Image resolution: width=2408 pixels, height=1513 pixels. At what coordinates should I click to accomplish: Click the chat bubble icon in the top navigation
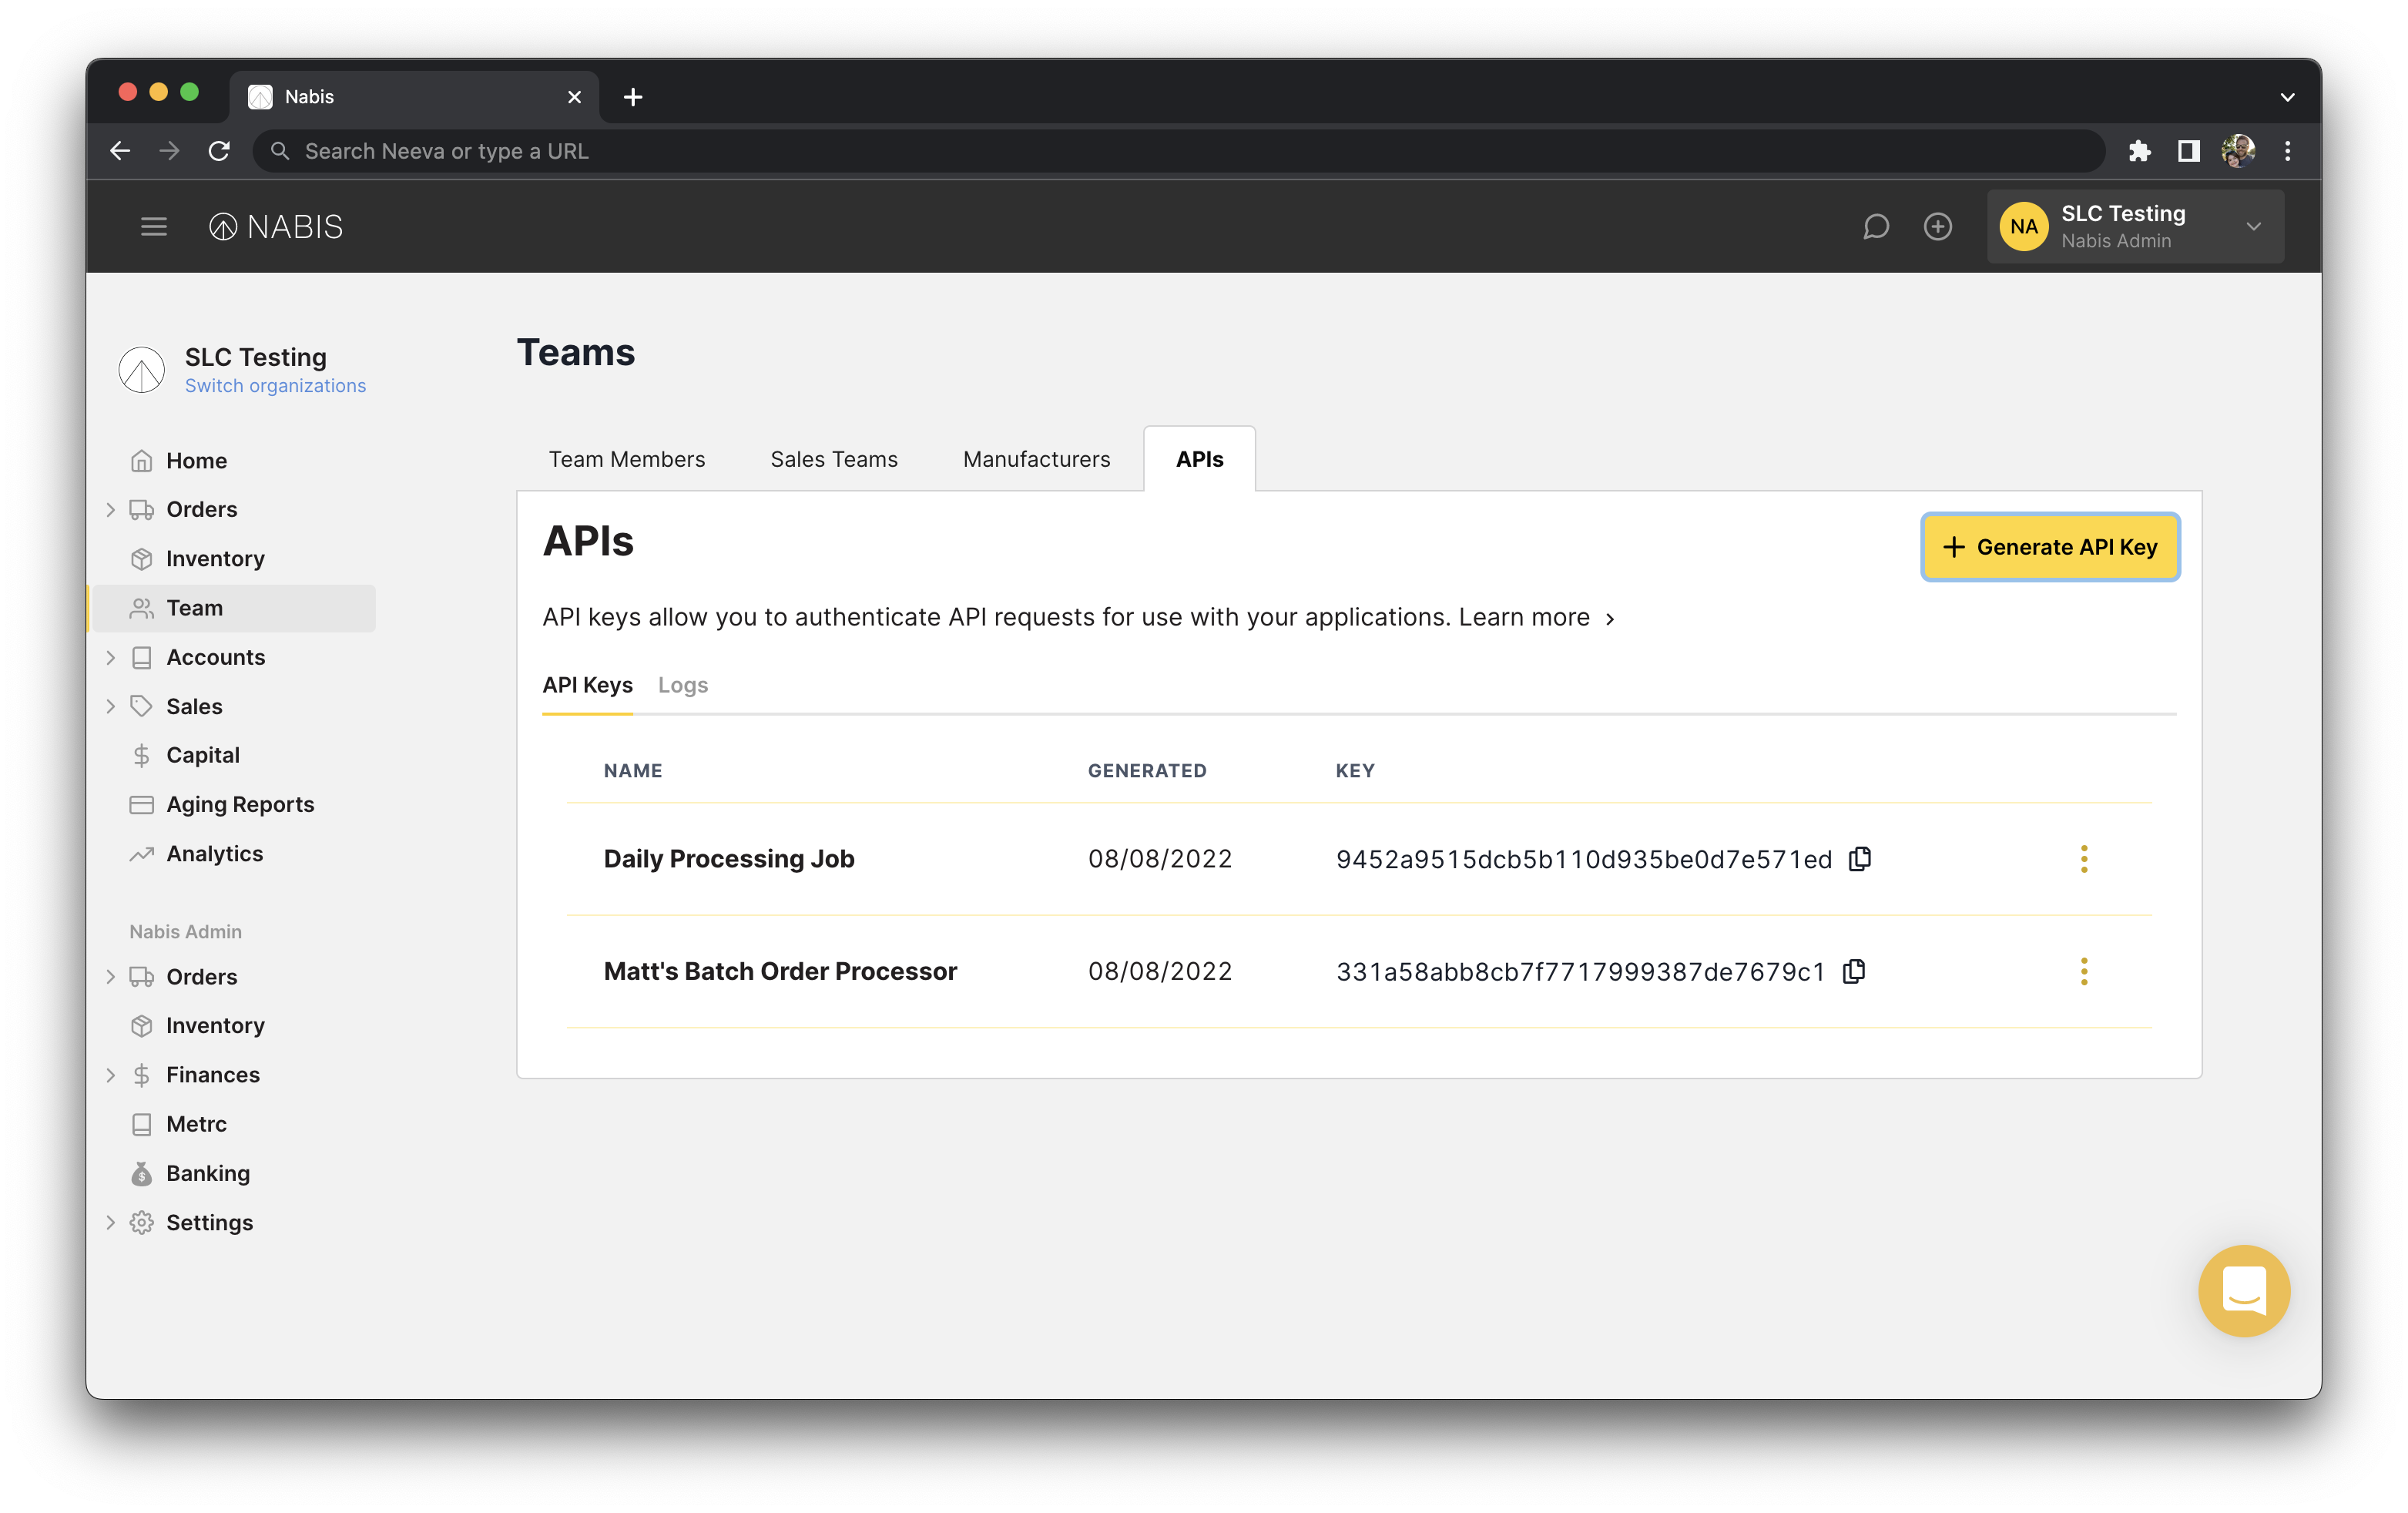pyautogui.click(x=1876, y=225)
